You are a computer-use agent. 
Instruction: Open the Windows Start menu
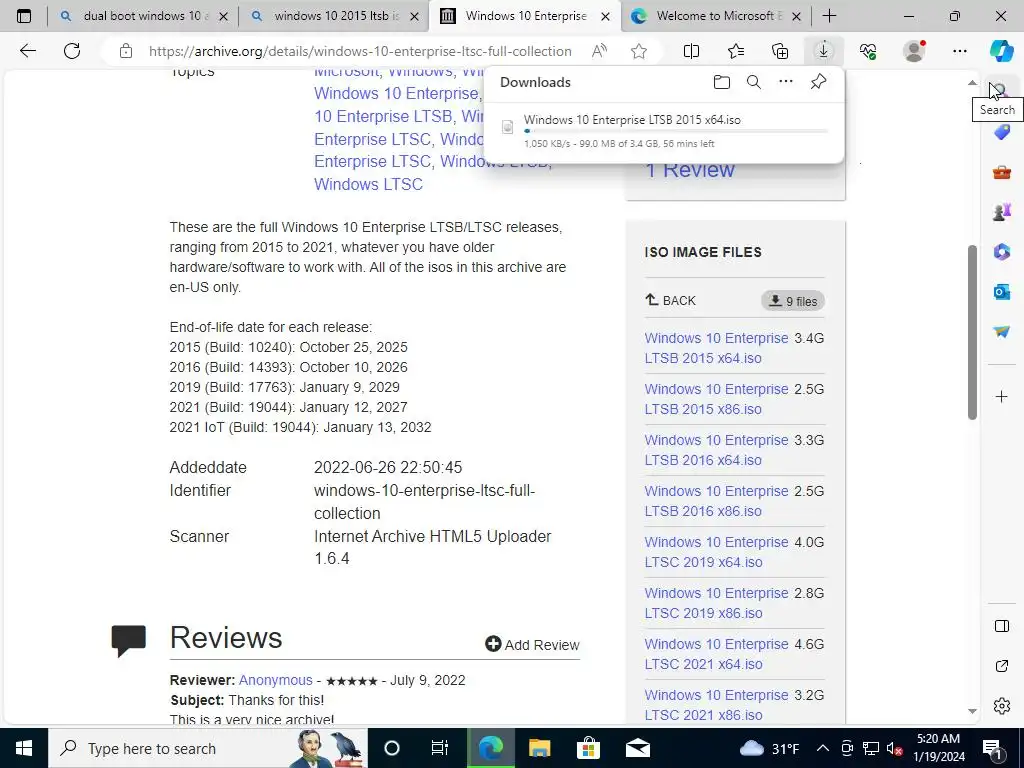click(x=24, y=748)
